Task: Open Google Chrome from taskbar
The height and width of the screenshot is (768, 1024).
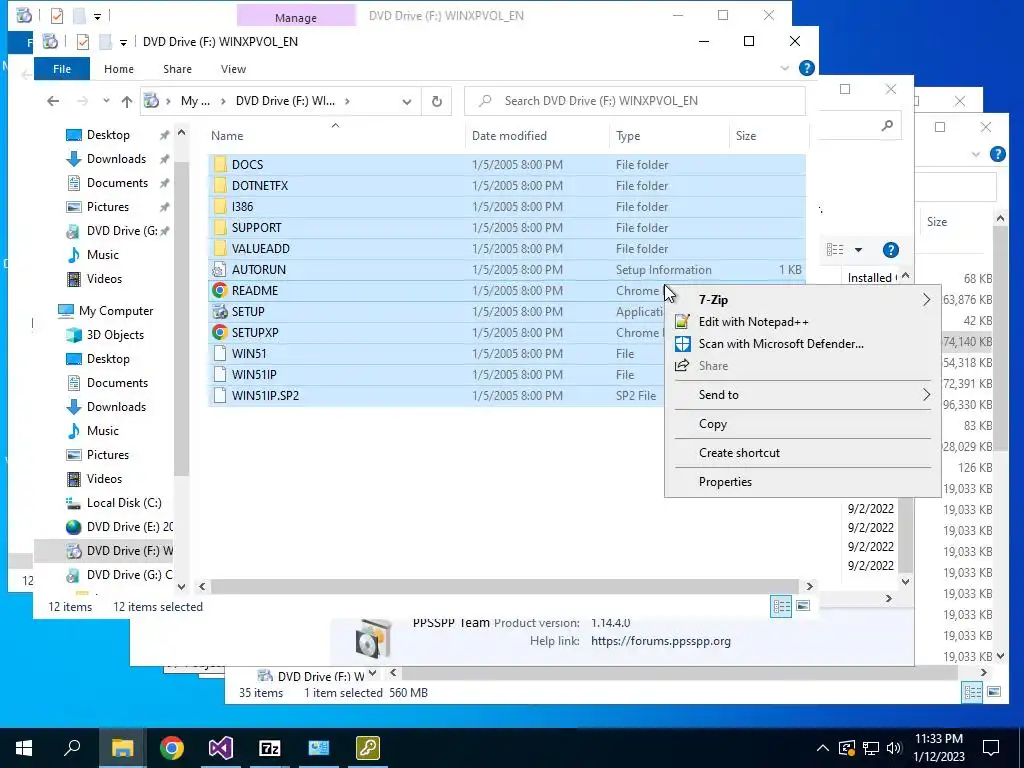Action: tap(172, 748)
